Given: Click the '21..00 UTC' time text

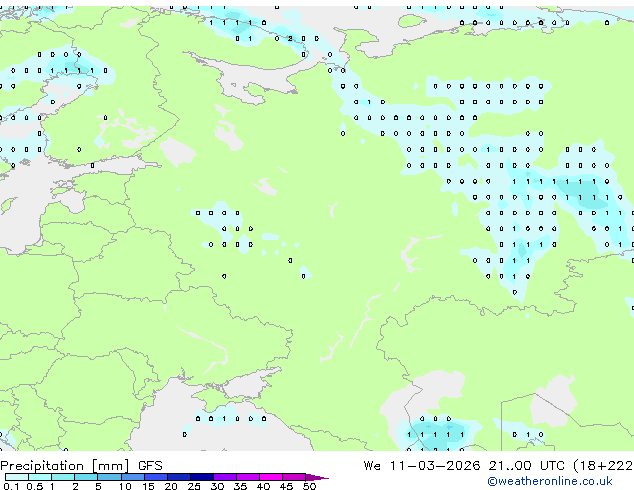Looking at the screenshot, I should [526, 466].
